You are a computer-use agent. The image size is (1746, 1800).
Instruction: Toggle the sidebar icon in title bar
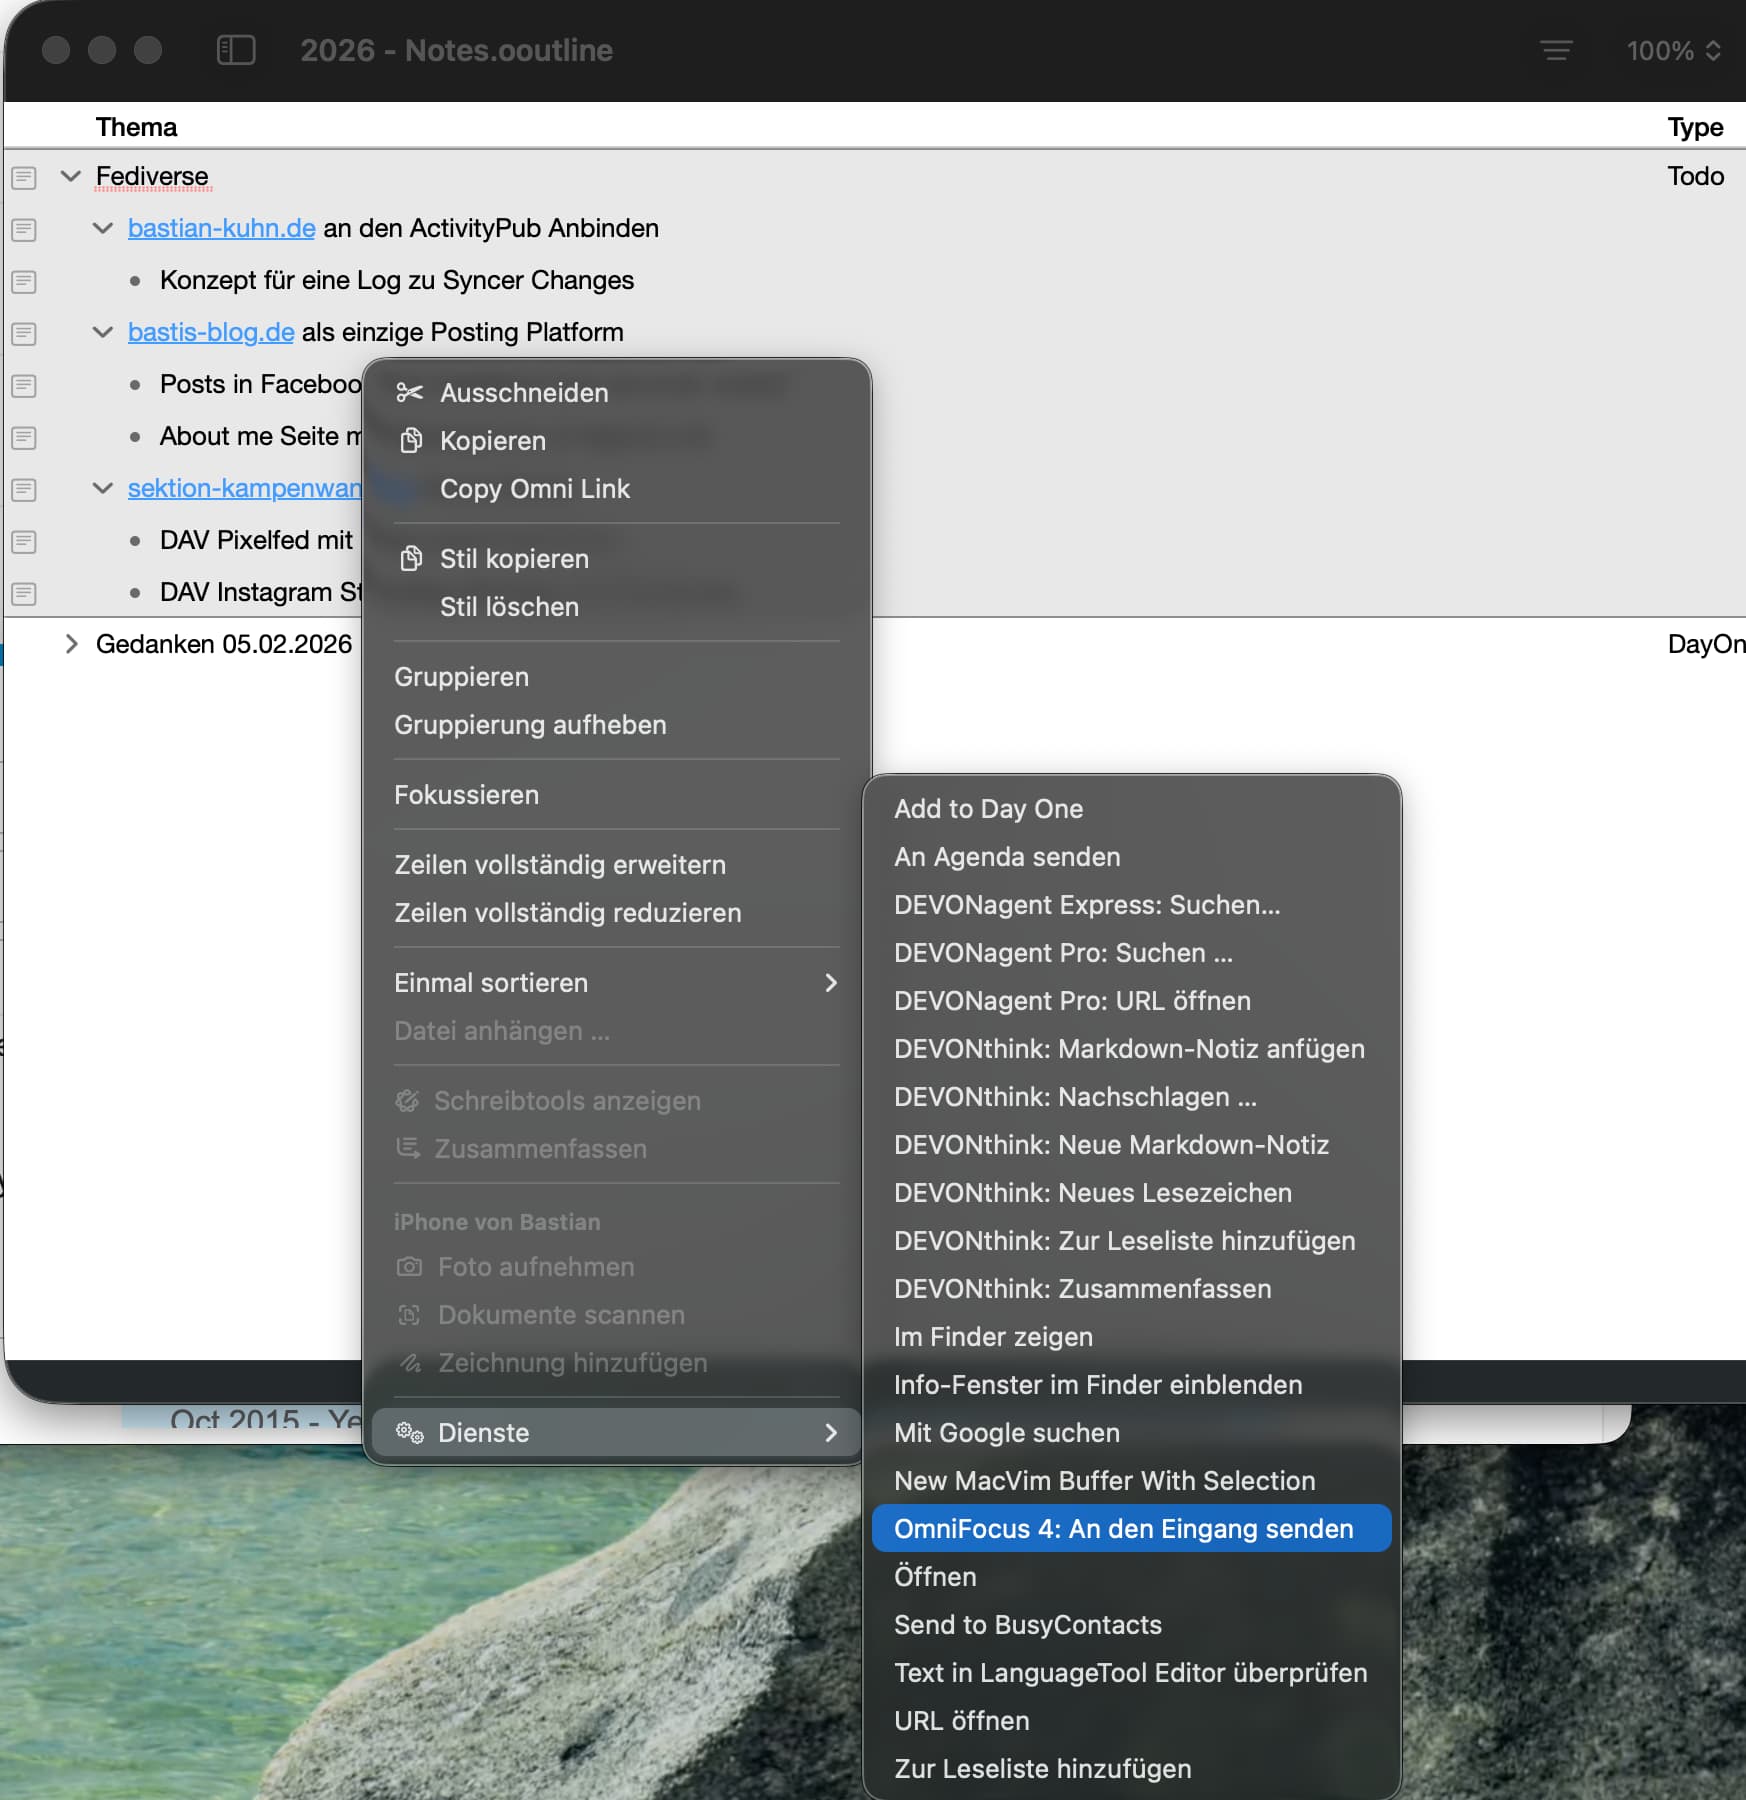(236, 50)
